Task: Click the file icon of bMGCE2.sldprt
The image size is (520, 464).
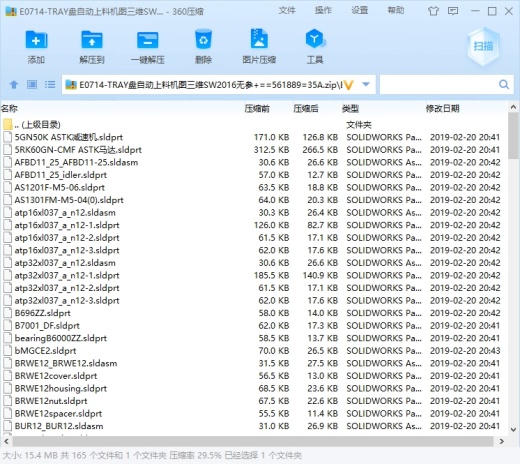Action: pos(7,351)
